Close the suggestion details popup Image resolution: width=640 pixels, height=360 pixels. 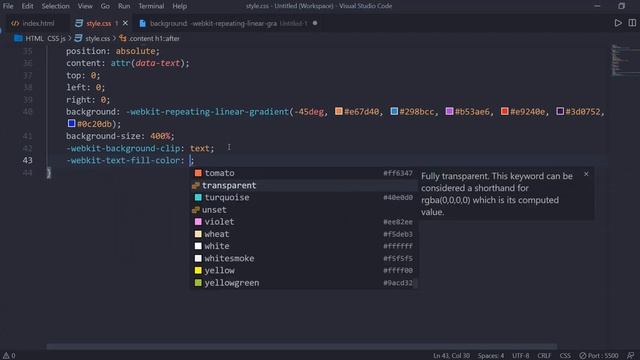click(x=586, y=174)
